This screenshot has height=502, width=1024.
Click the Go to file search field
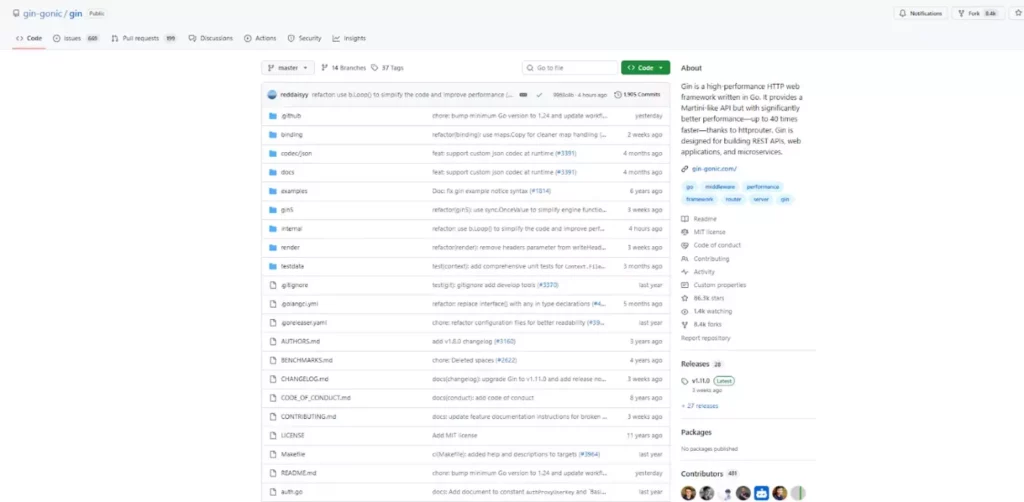click(570, 68)
